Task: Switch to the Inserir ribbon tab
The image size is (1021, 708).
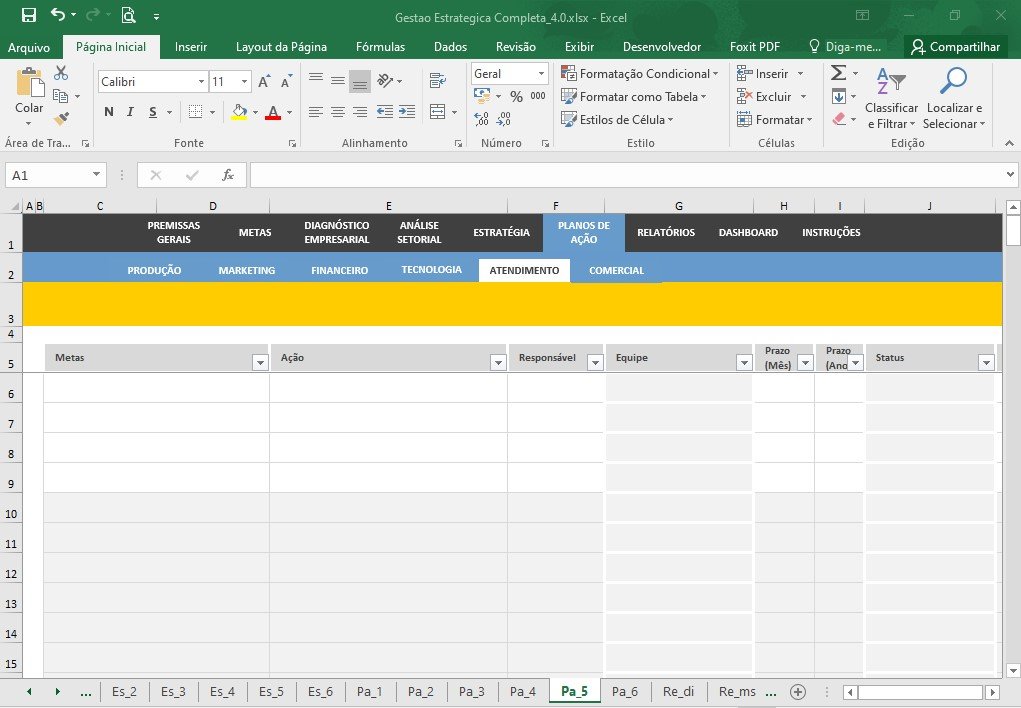Action: [x=191, y=47]
